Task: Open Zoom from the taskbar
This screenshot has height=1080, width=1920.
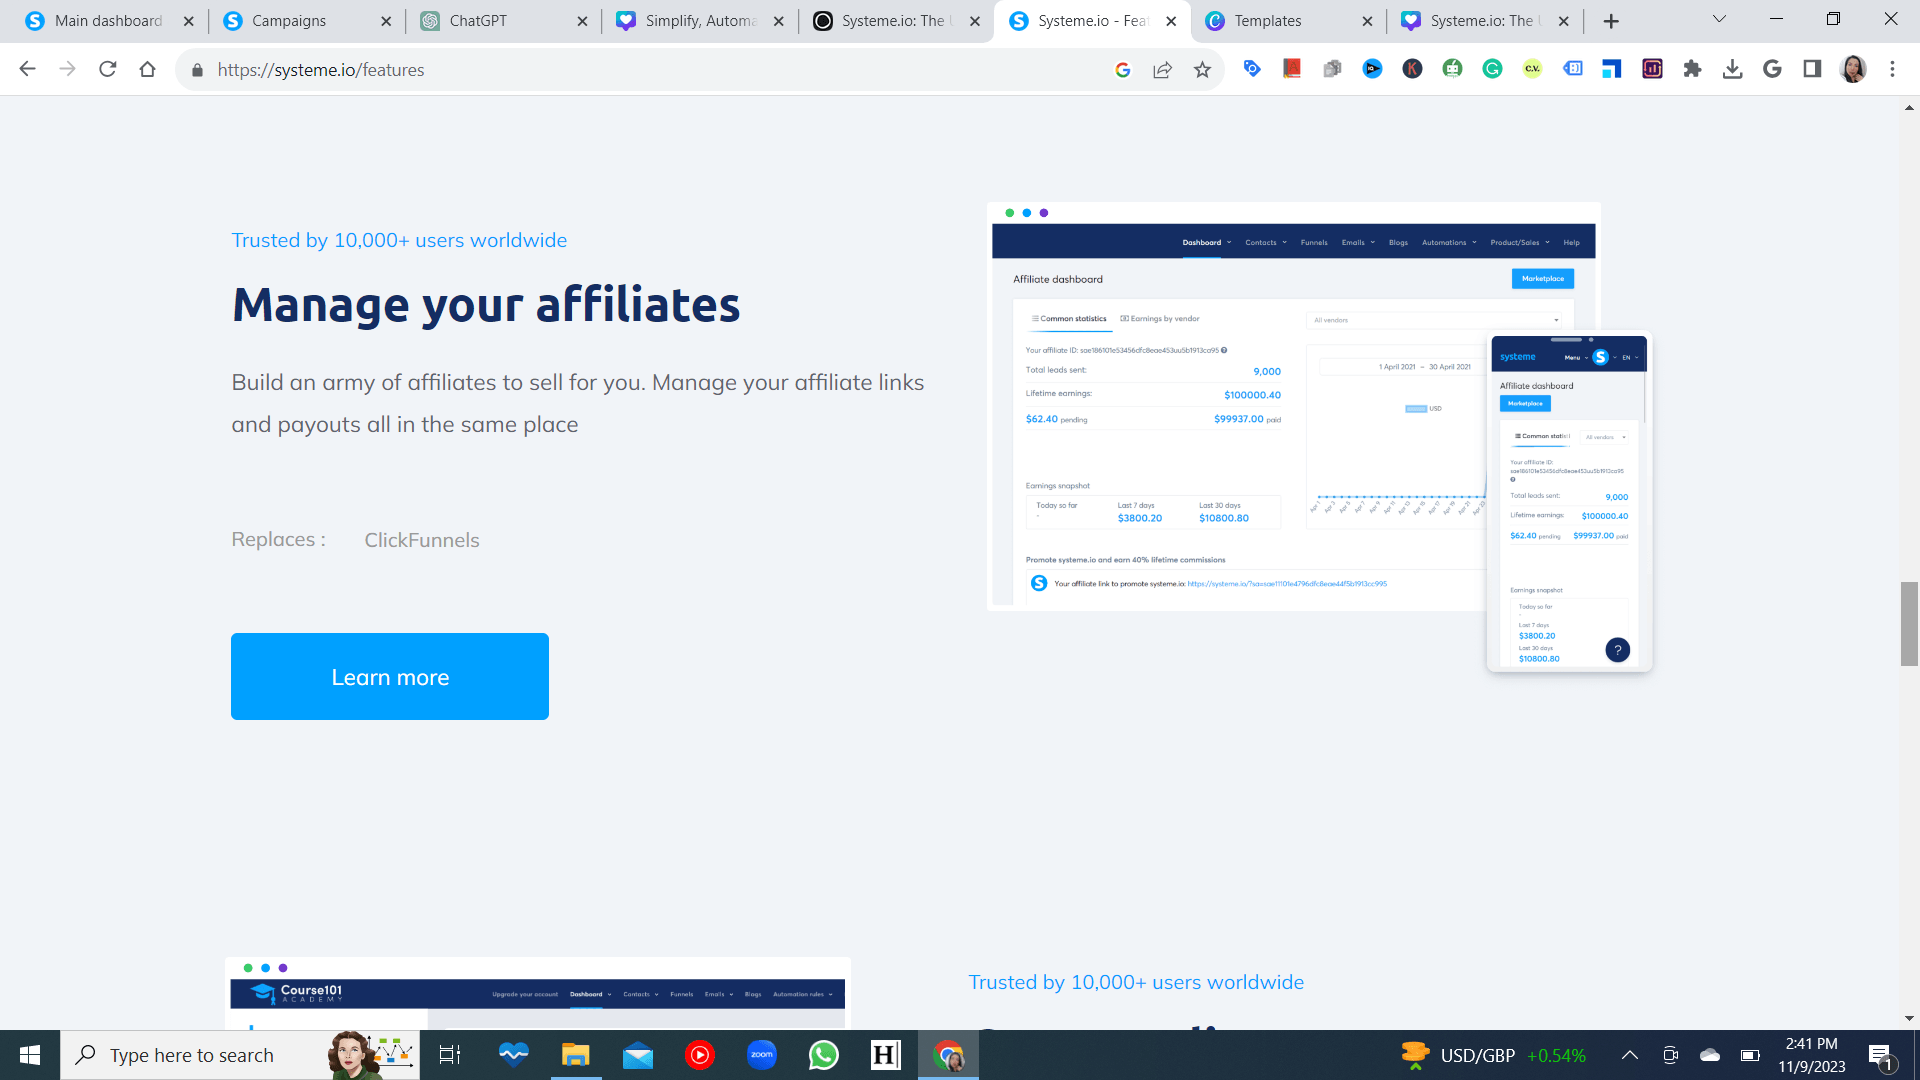Action: 761,1055
